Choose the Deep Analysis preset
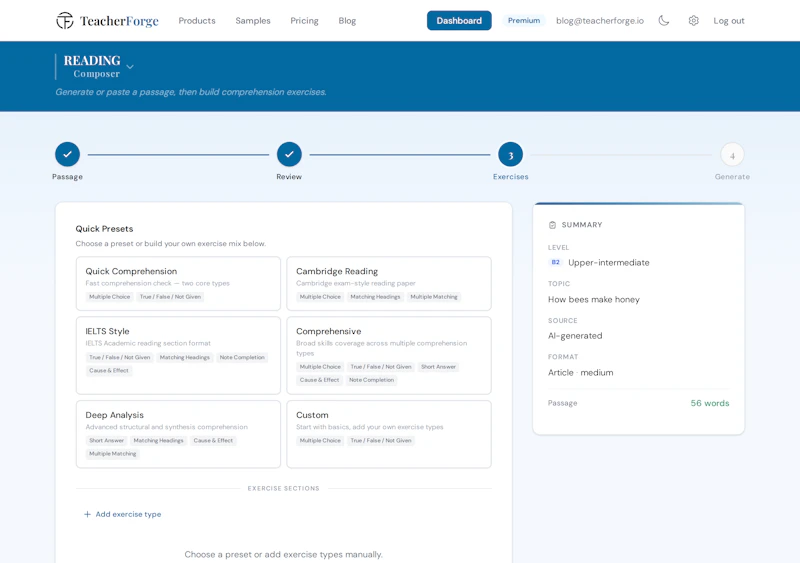The image size is (800, 563). click(x=178, y=434)
